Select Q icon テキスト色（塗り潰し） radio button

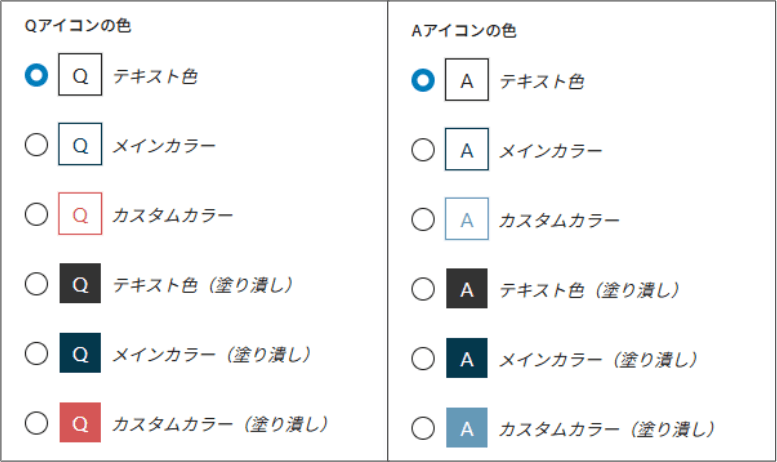pos(36,284)
